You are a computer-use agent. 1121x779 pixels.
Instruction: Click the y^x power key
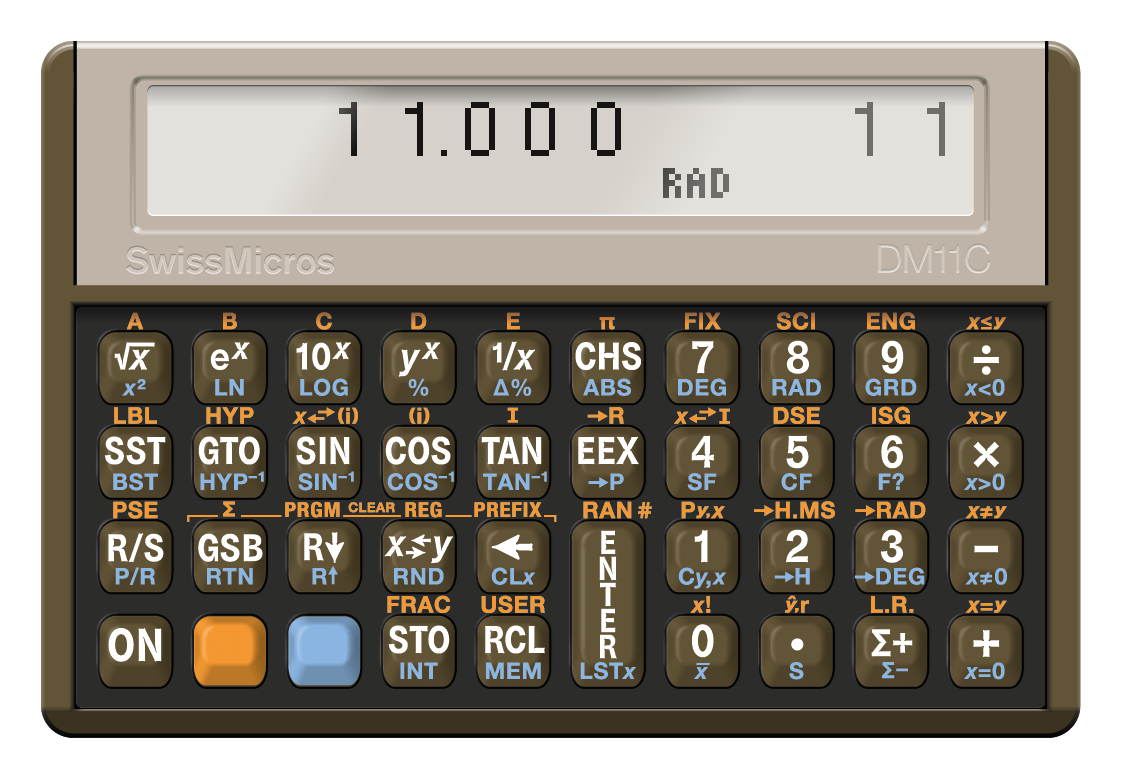click(x=418, y=368)
